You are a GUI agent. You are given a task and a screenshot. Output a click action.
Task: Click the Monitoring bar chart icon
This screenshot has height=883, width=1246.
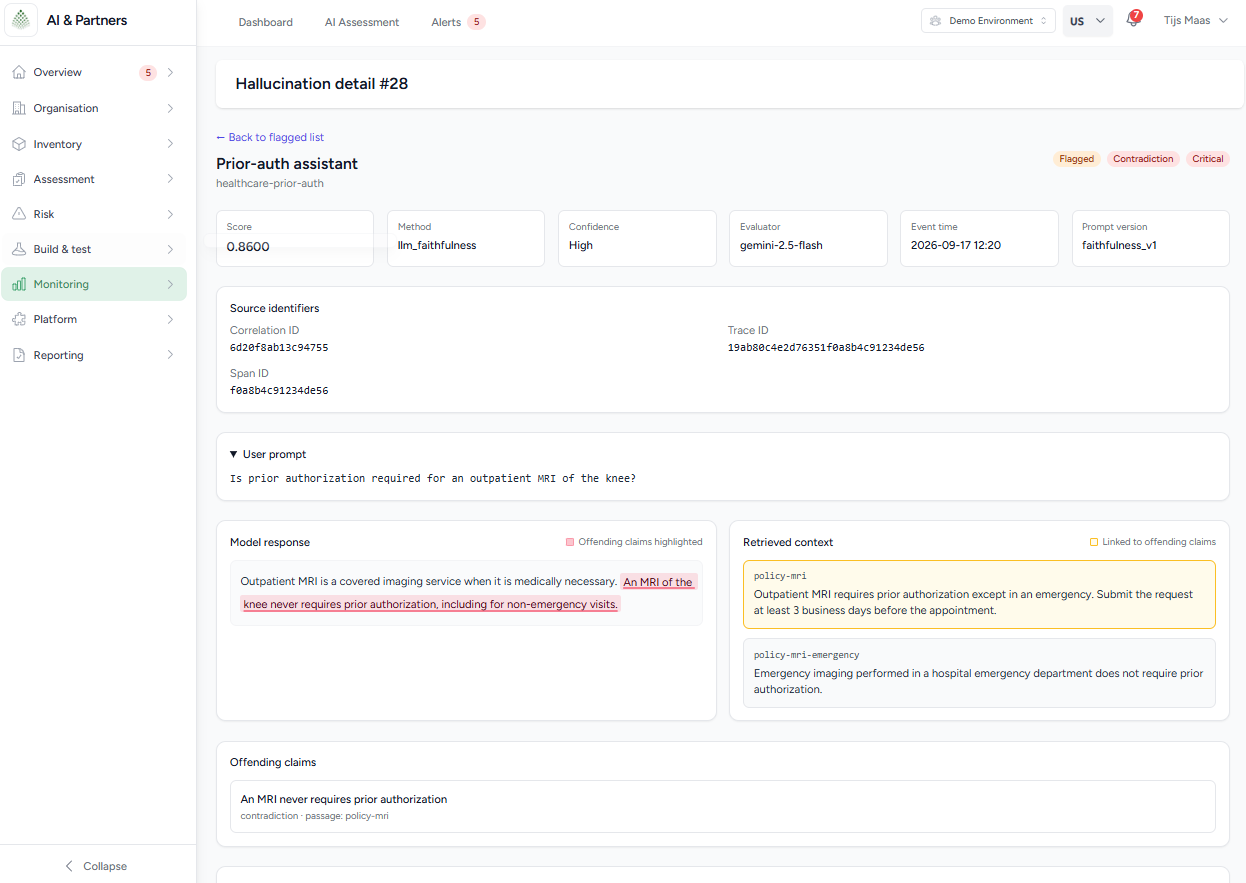tap(19, 284)
